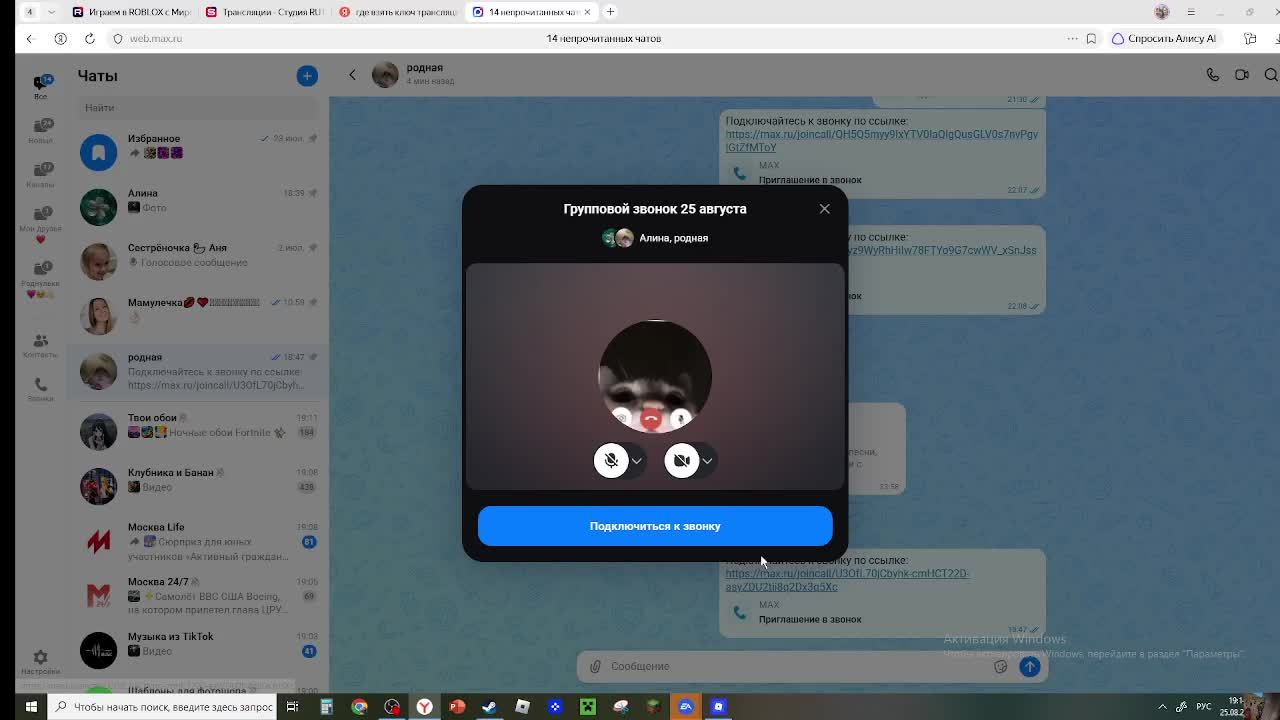Screen dimensions: 1280x720
Task: Open the Сестрёночка Аня chat
Action: pyautogui.click(x=198, y=261)
